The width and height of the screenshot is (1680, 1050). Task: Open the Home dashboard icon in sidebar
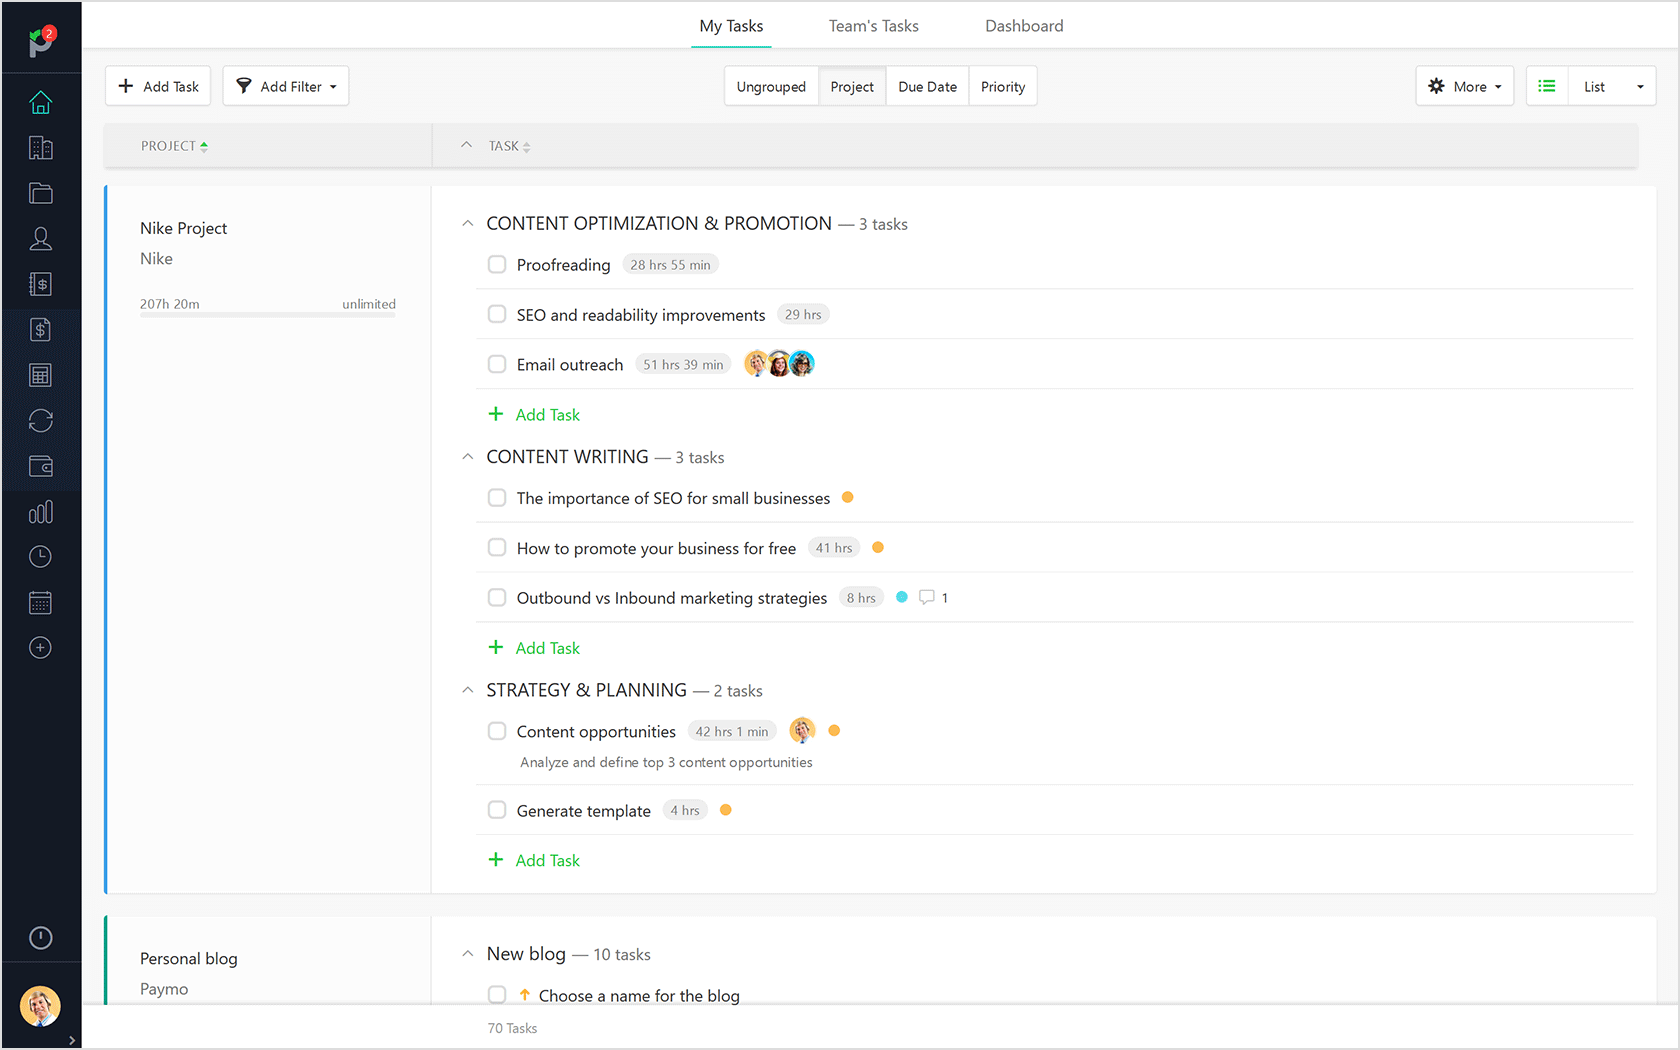click(40, 102)
